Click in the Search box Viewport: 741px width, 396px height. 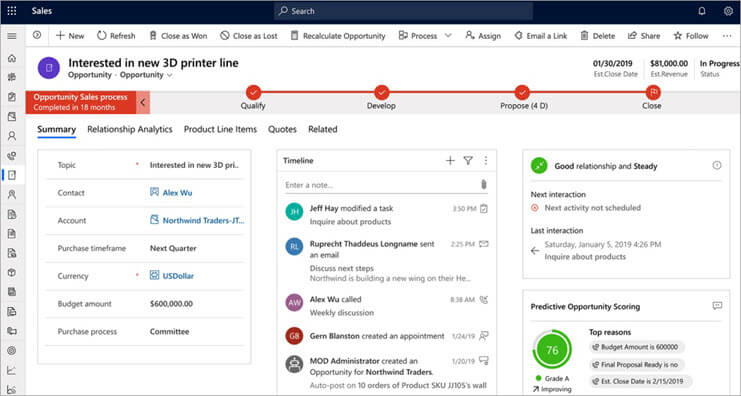403,11
